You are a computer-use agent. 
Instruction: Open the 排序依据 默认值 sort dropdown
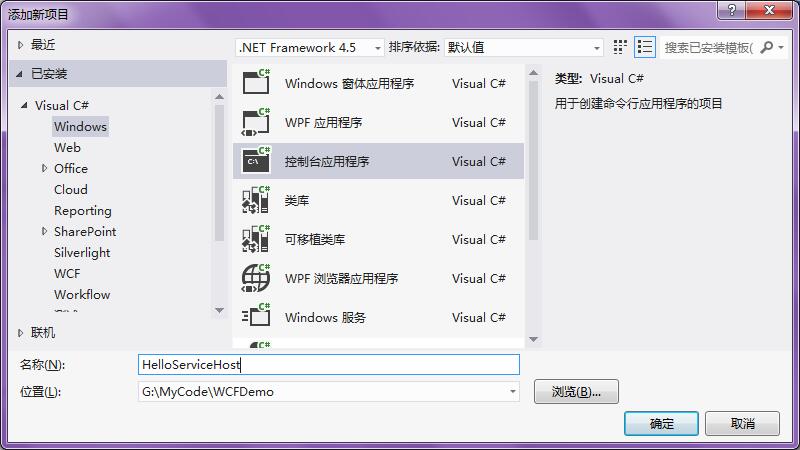click(x=523, y=47)
